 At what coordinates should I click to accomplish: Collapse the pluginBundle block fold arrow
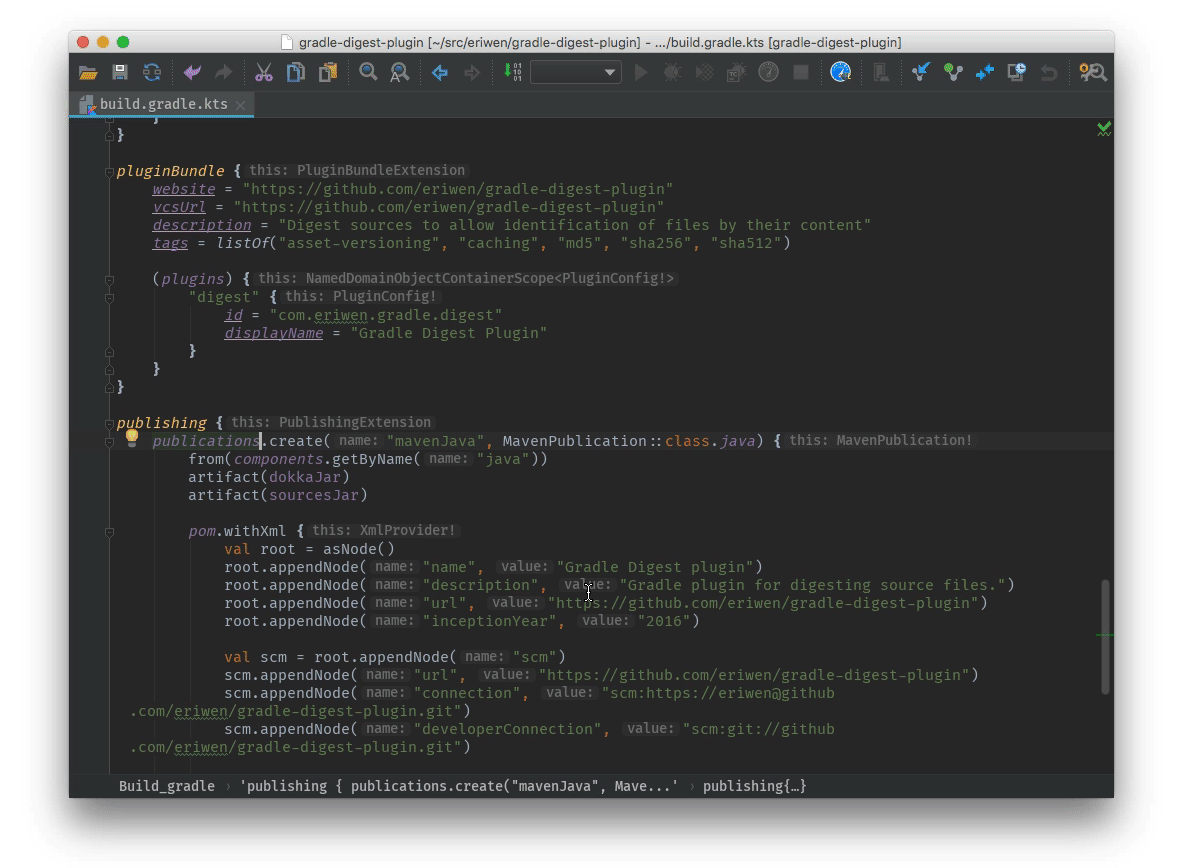click(108, 170)
